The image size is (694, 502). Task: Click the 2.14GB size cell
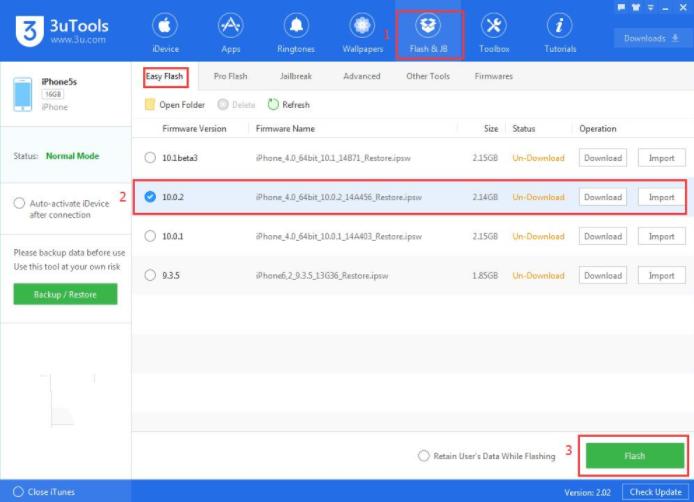(x=485, y=197)
